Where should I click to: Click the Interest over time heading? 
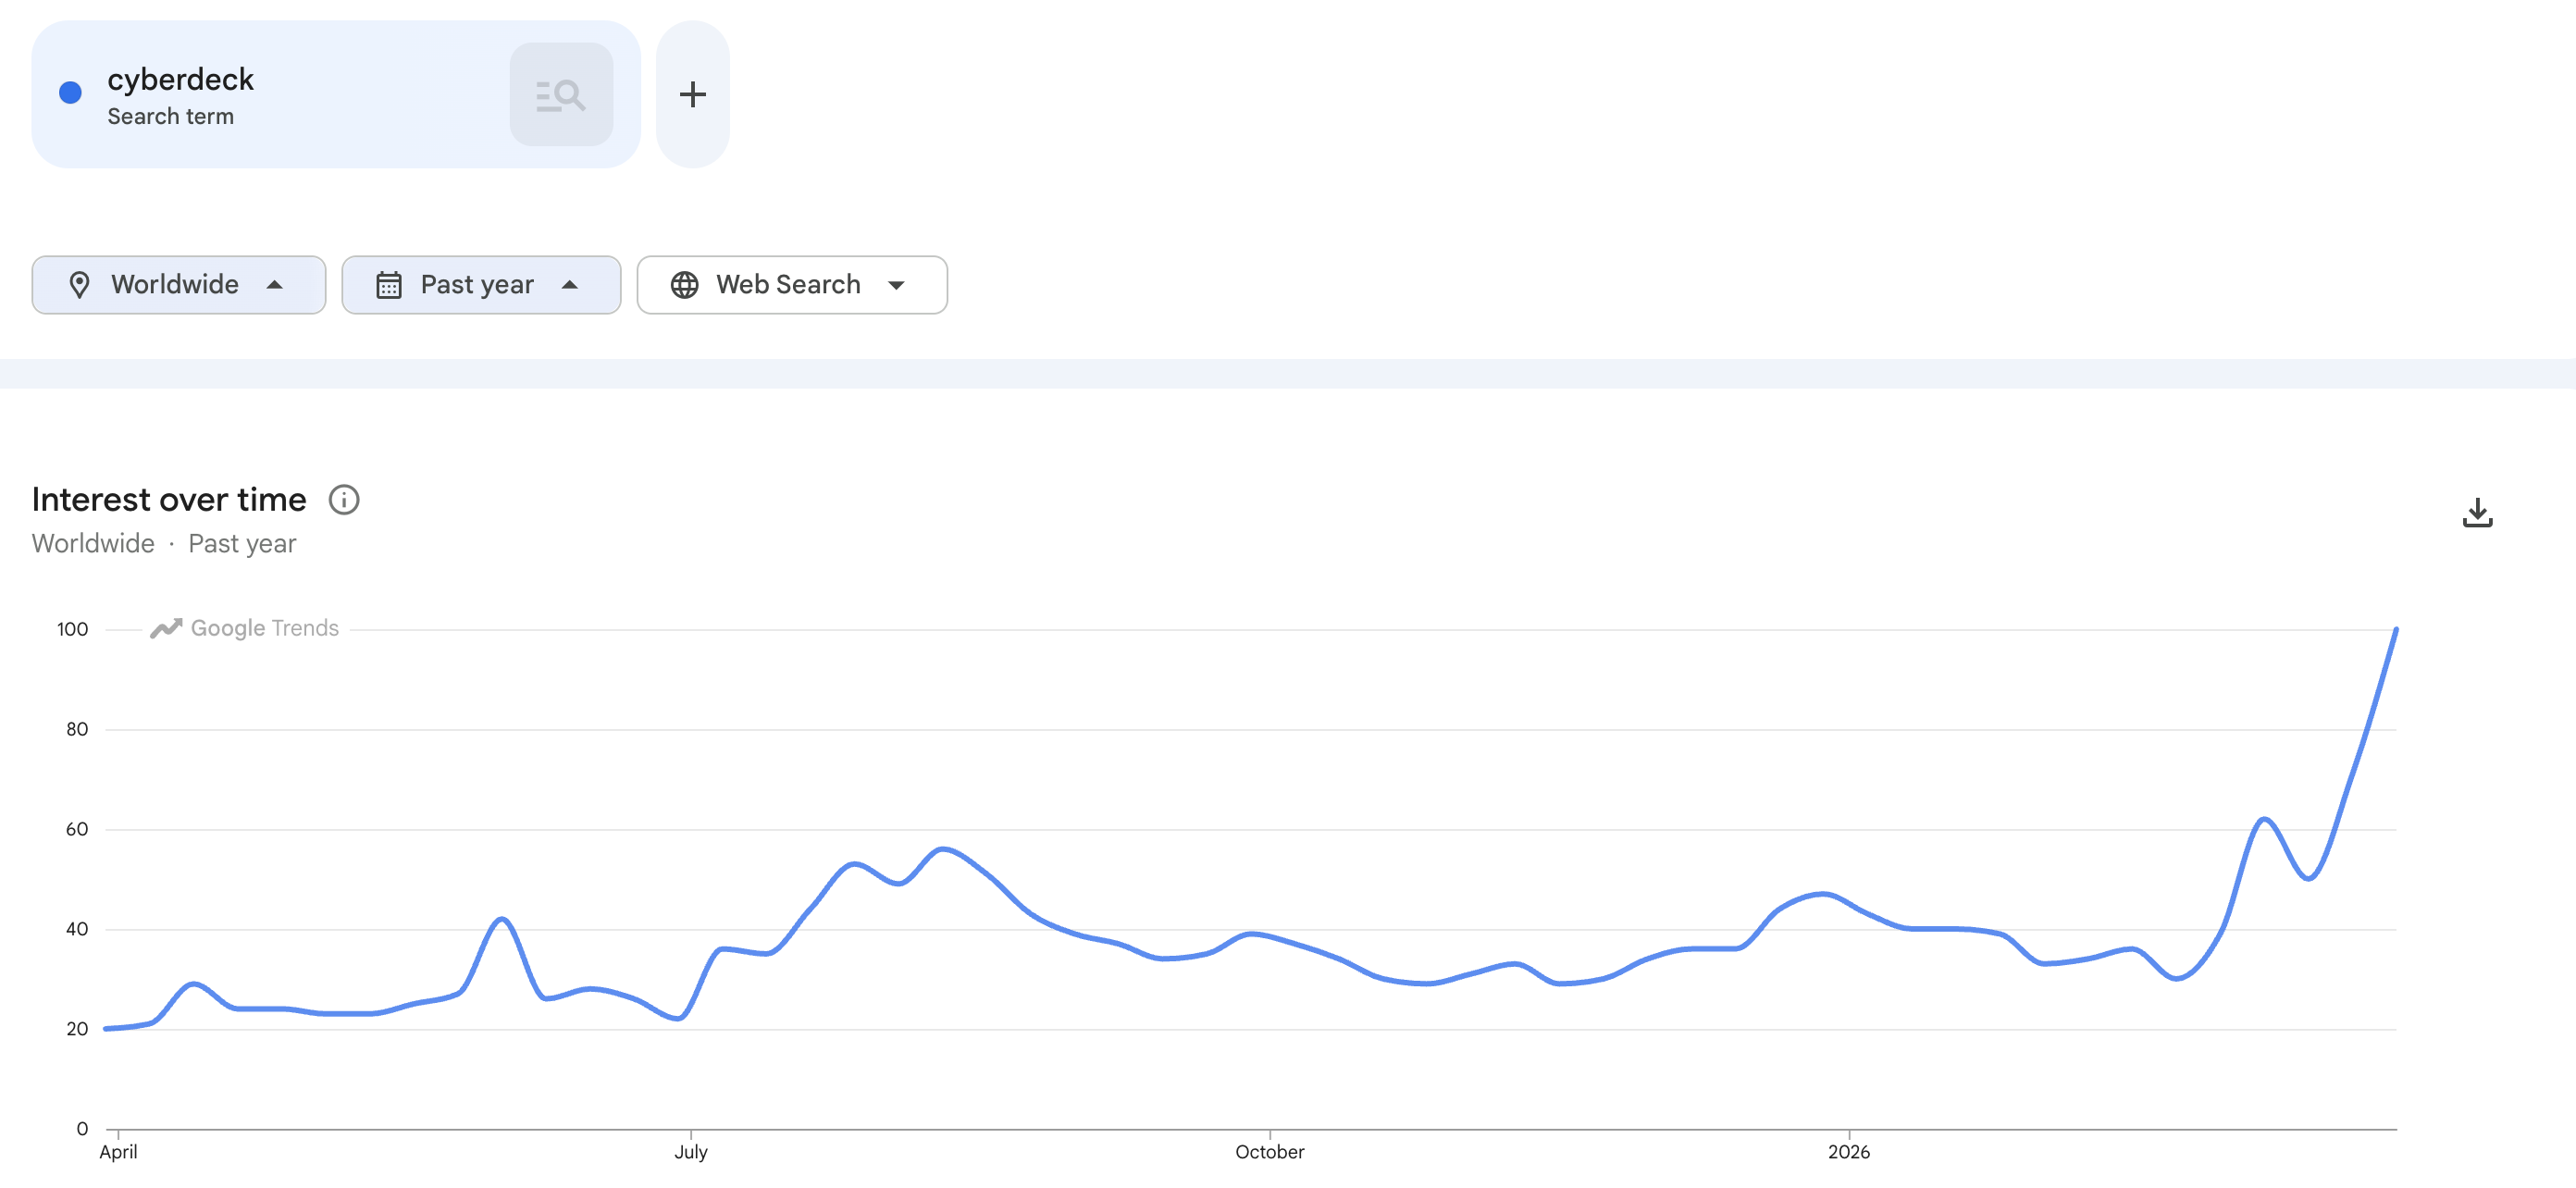169,499
